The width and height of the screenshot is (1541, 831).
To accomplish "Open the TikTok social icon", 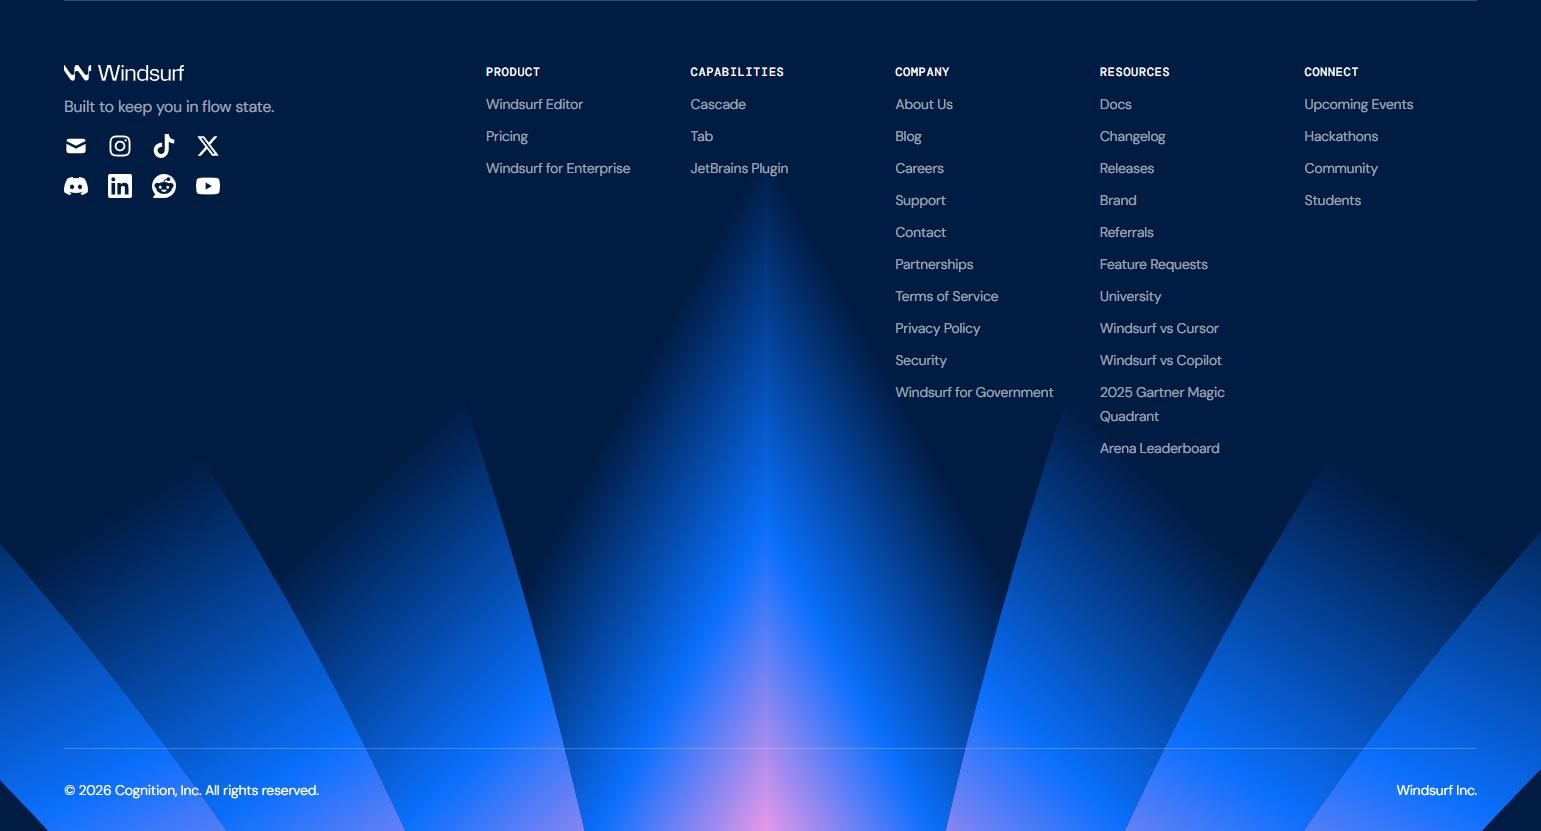I will click(x=164, y=146).
